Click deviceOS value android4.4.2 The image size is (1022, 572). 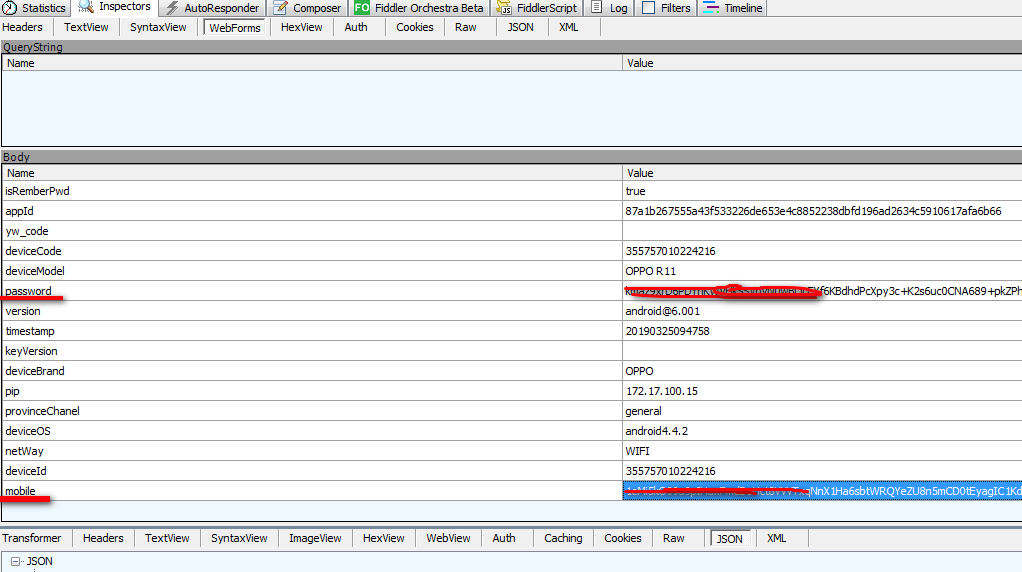coord(822,431)
